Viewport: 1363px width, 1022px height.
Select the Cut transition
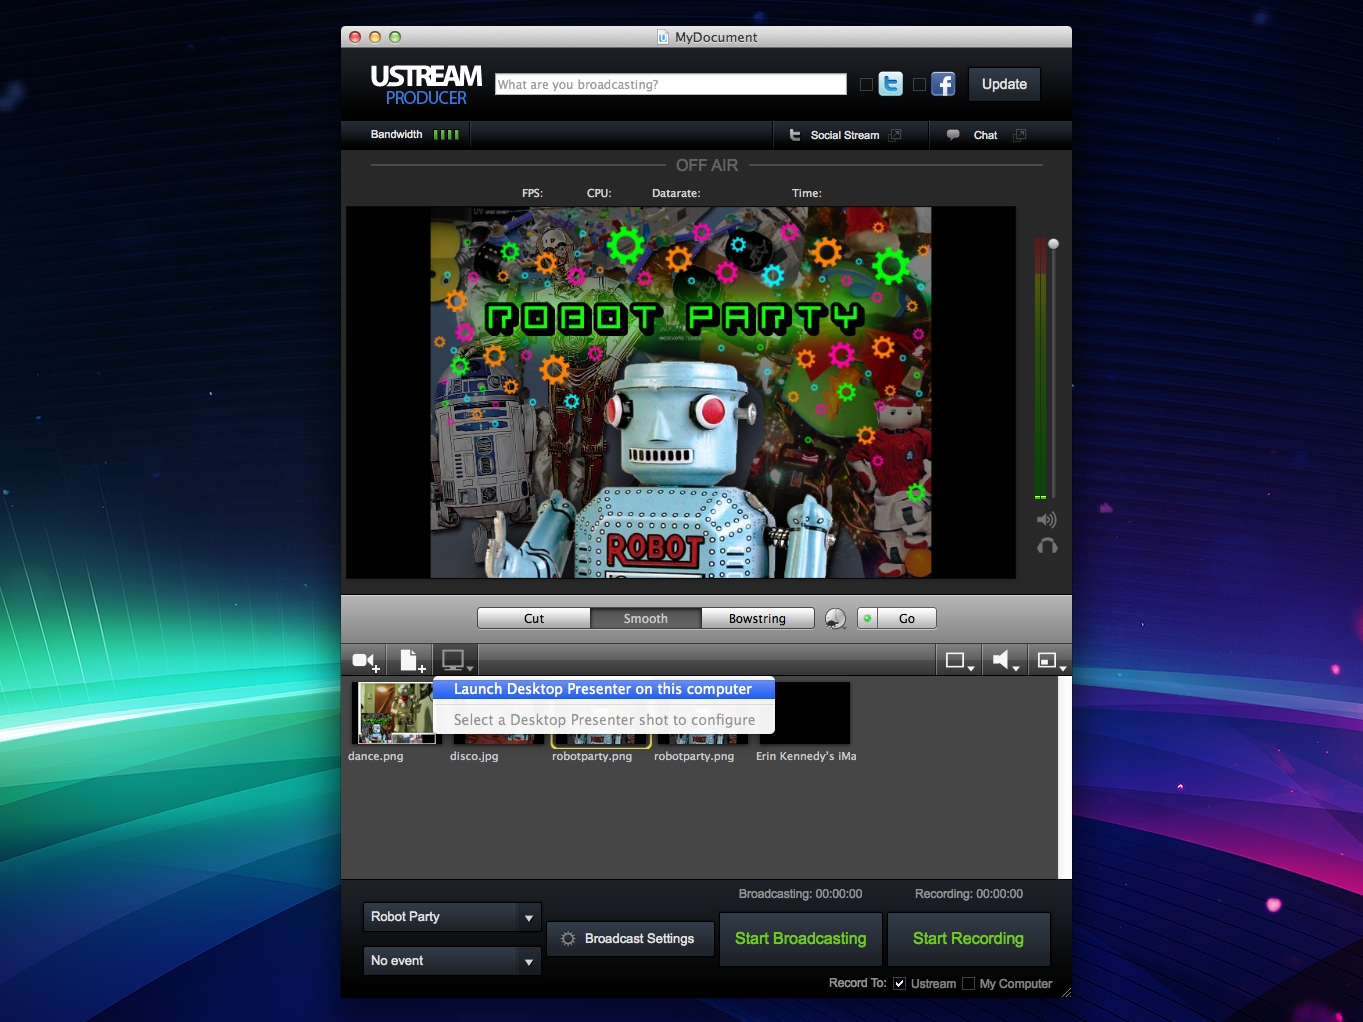[x=534, y=619]
